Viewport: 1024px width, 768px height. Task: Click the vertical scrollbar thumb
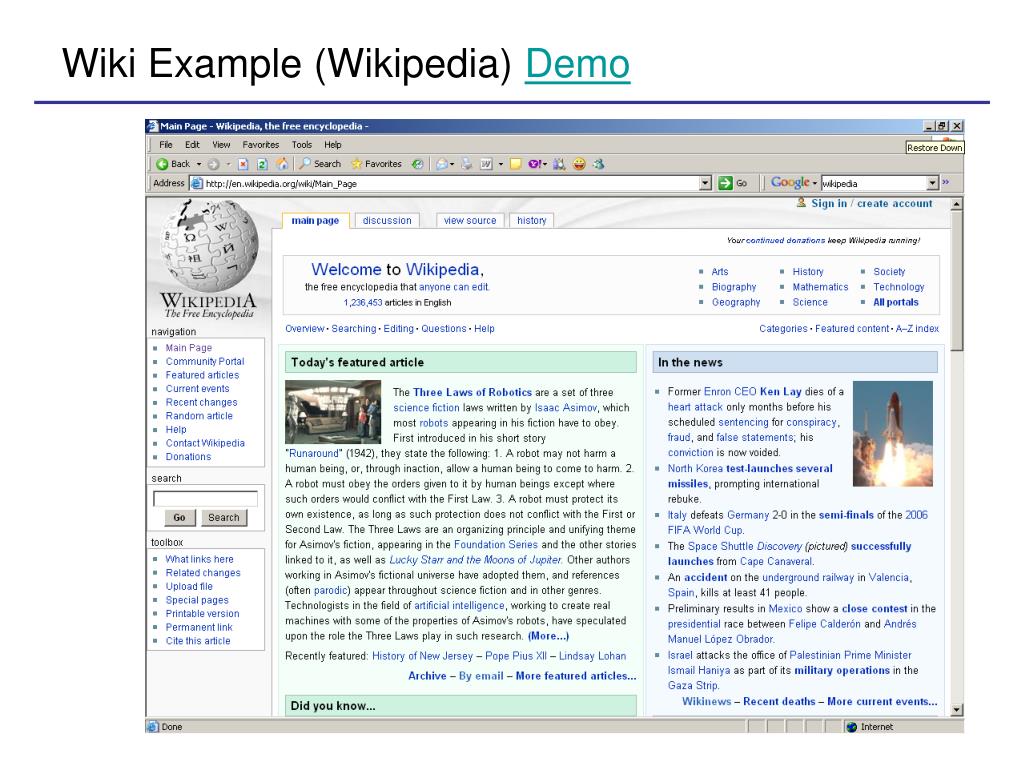(957, 281)
